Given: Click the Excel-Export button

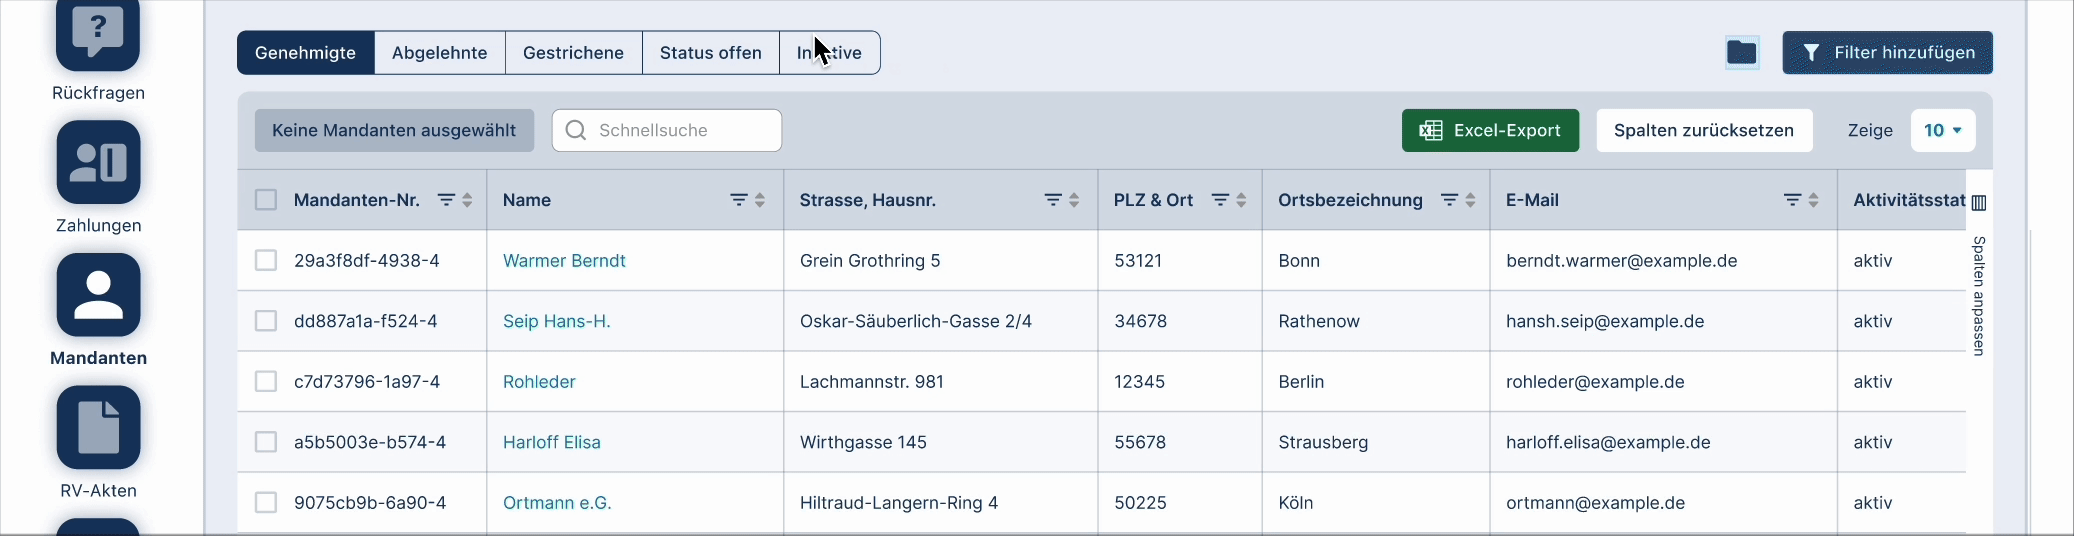Looking at the screenshot, I should point(1490,131).
